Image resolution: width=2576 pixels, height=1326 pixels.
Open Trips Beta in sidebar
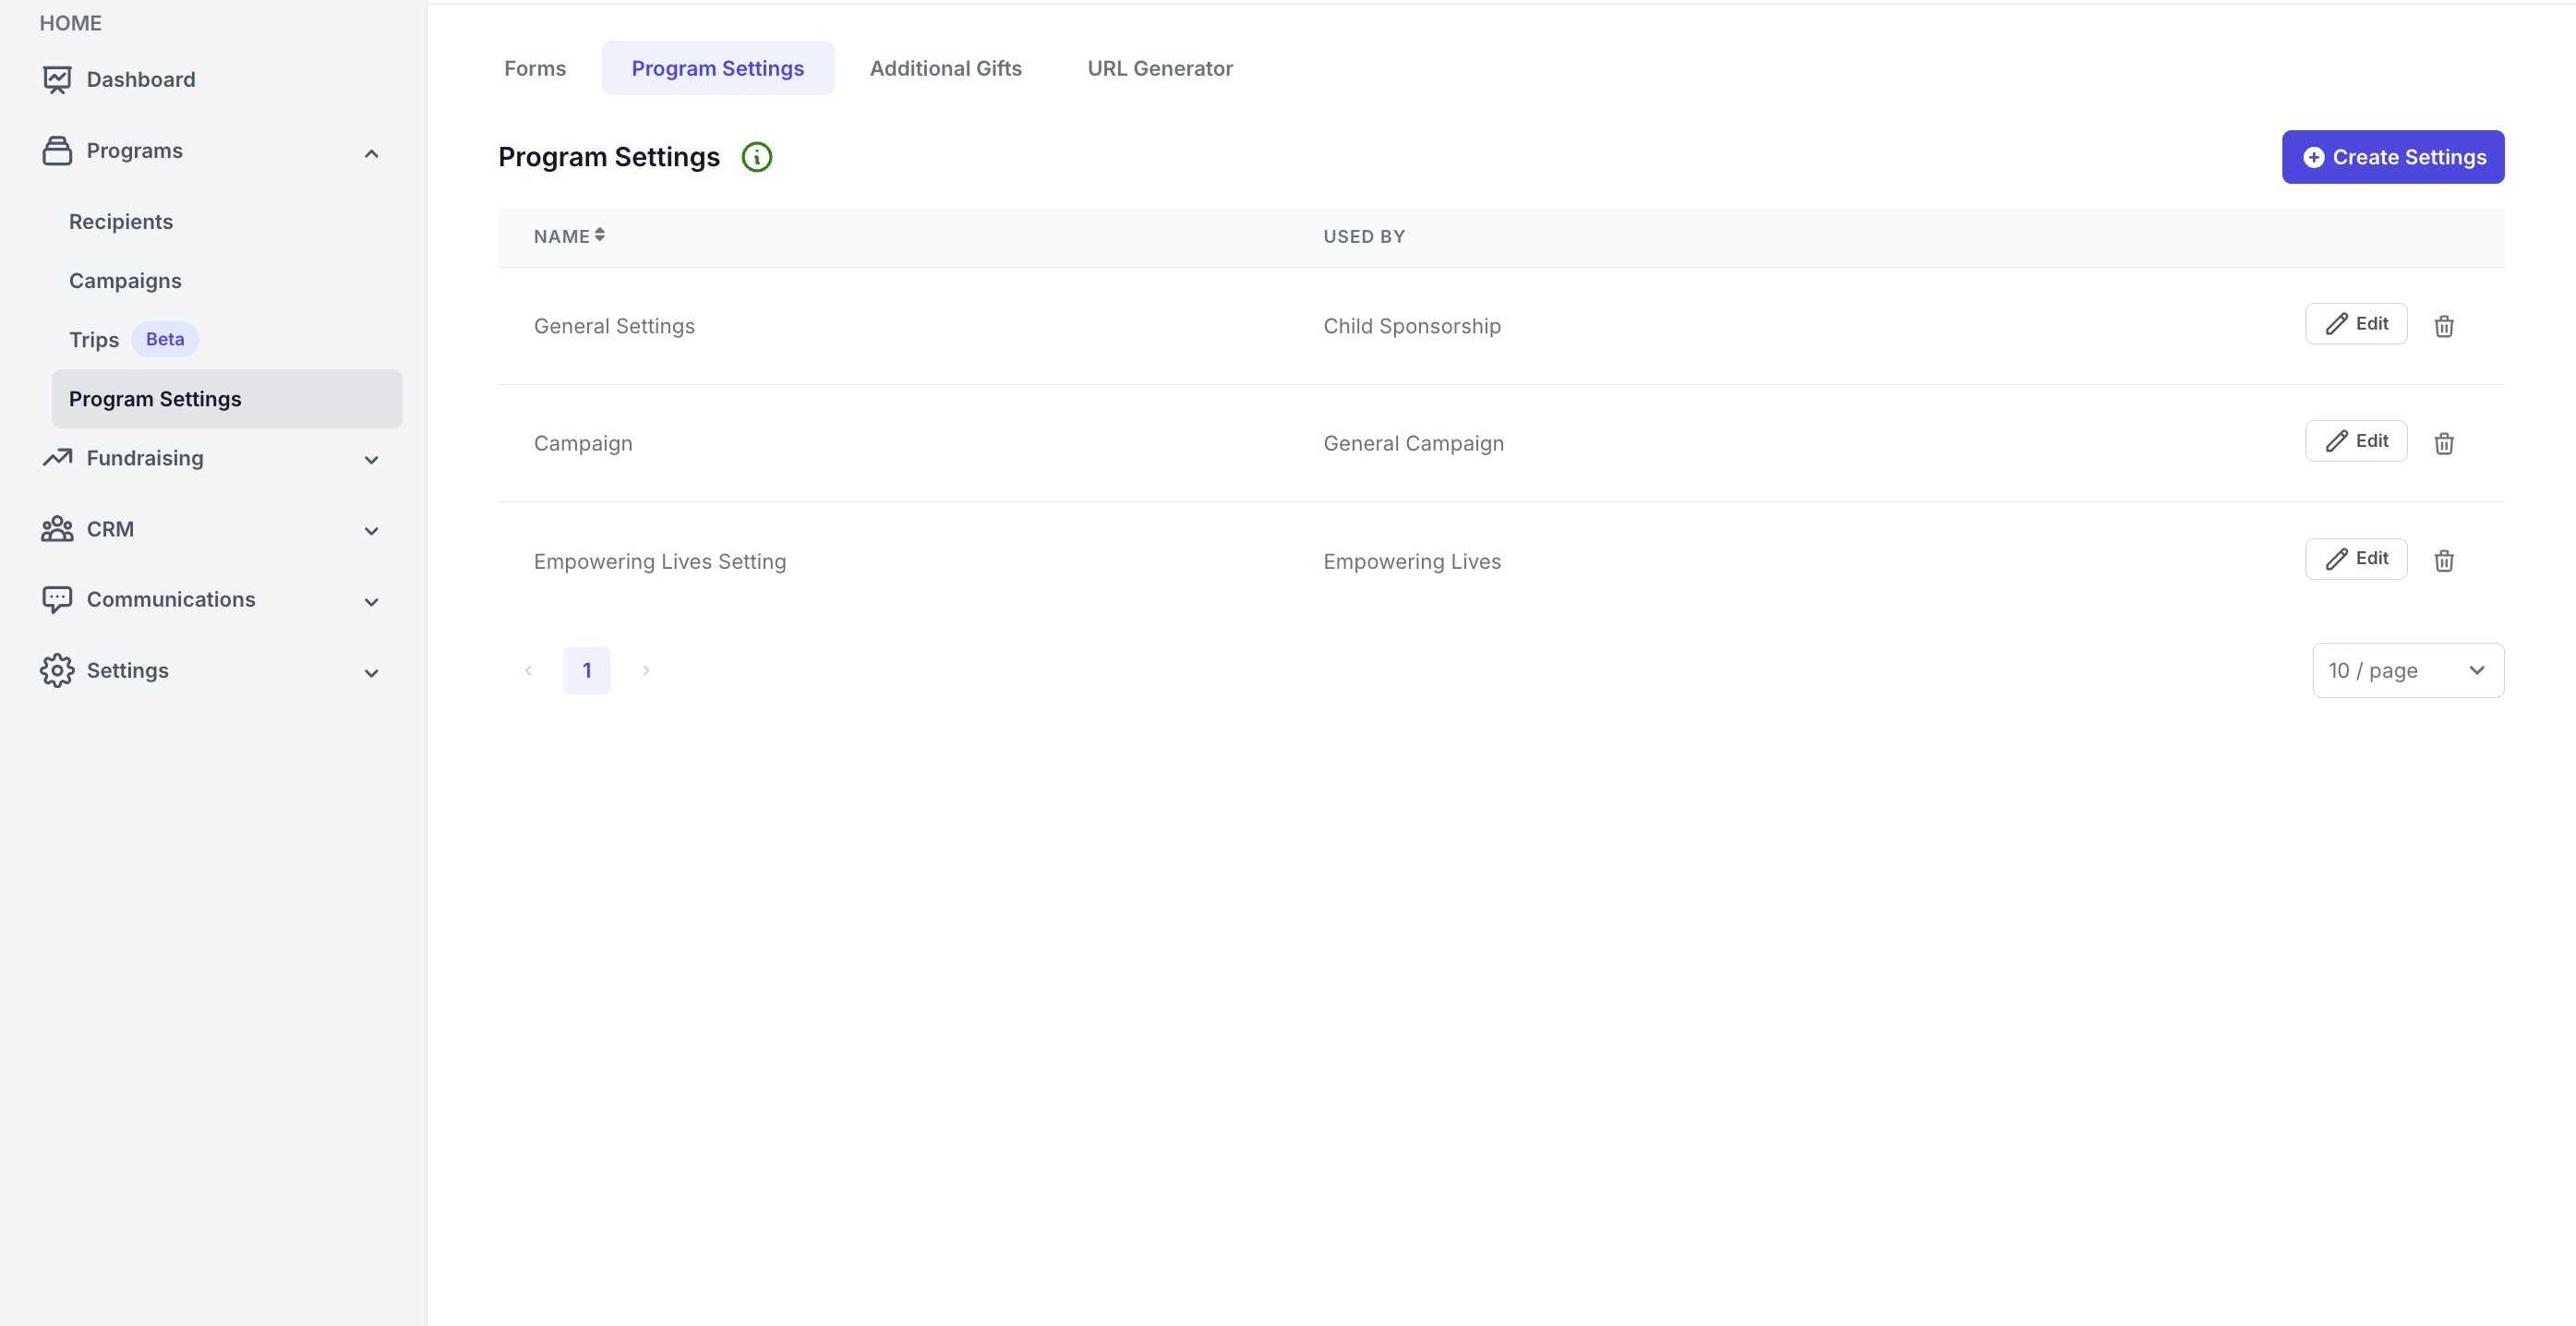click(x=94, y=340)
